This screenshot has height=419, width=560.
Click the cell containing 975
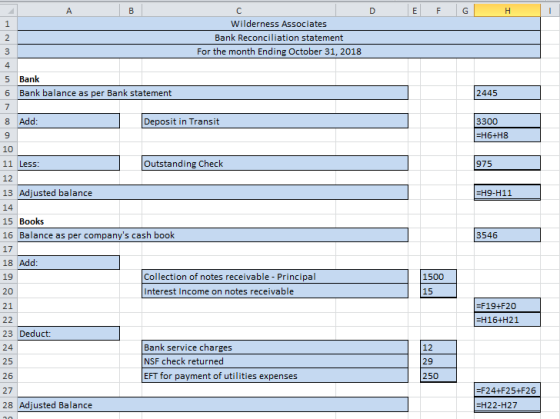(507, 163)
